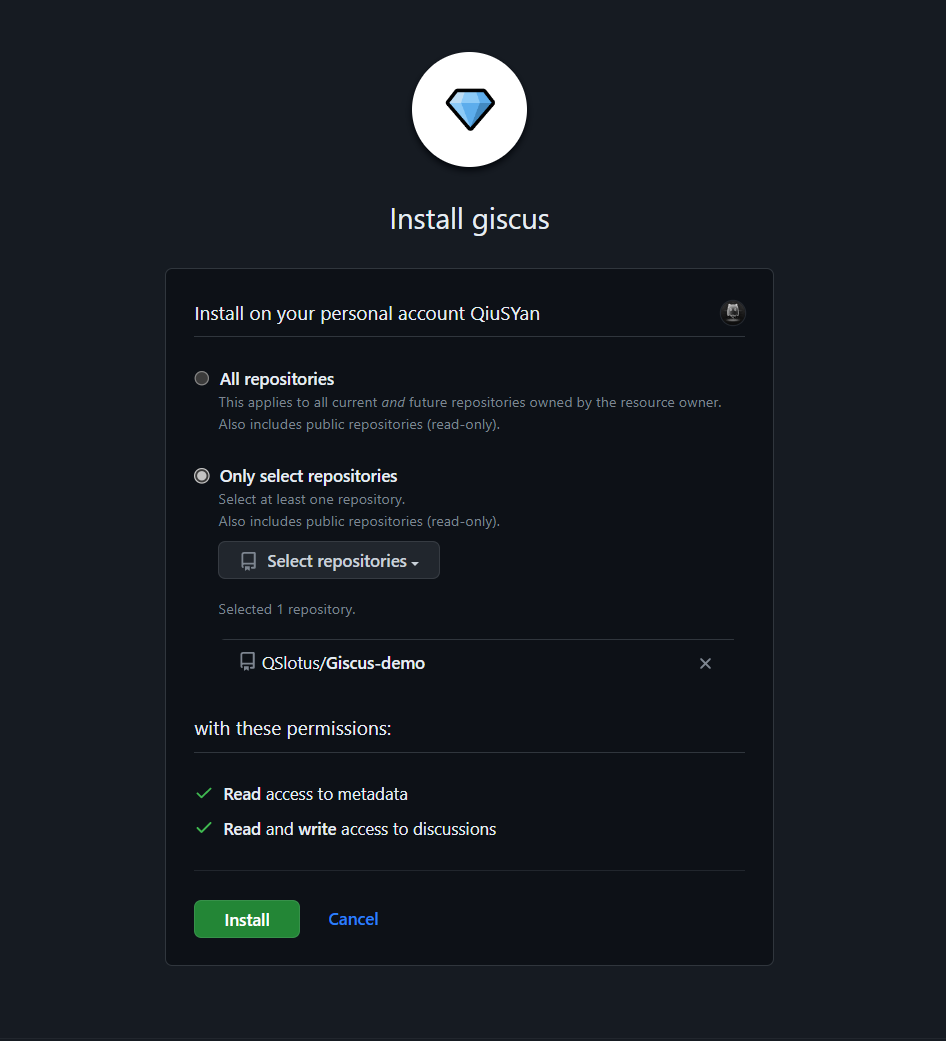Click the book icon inside Select repositories button
The height and width of the screenshot is (1041, 946).
point(249,561)
